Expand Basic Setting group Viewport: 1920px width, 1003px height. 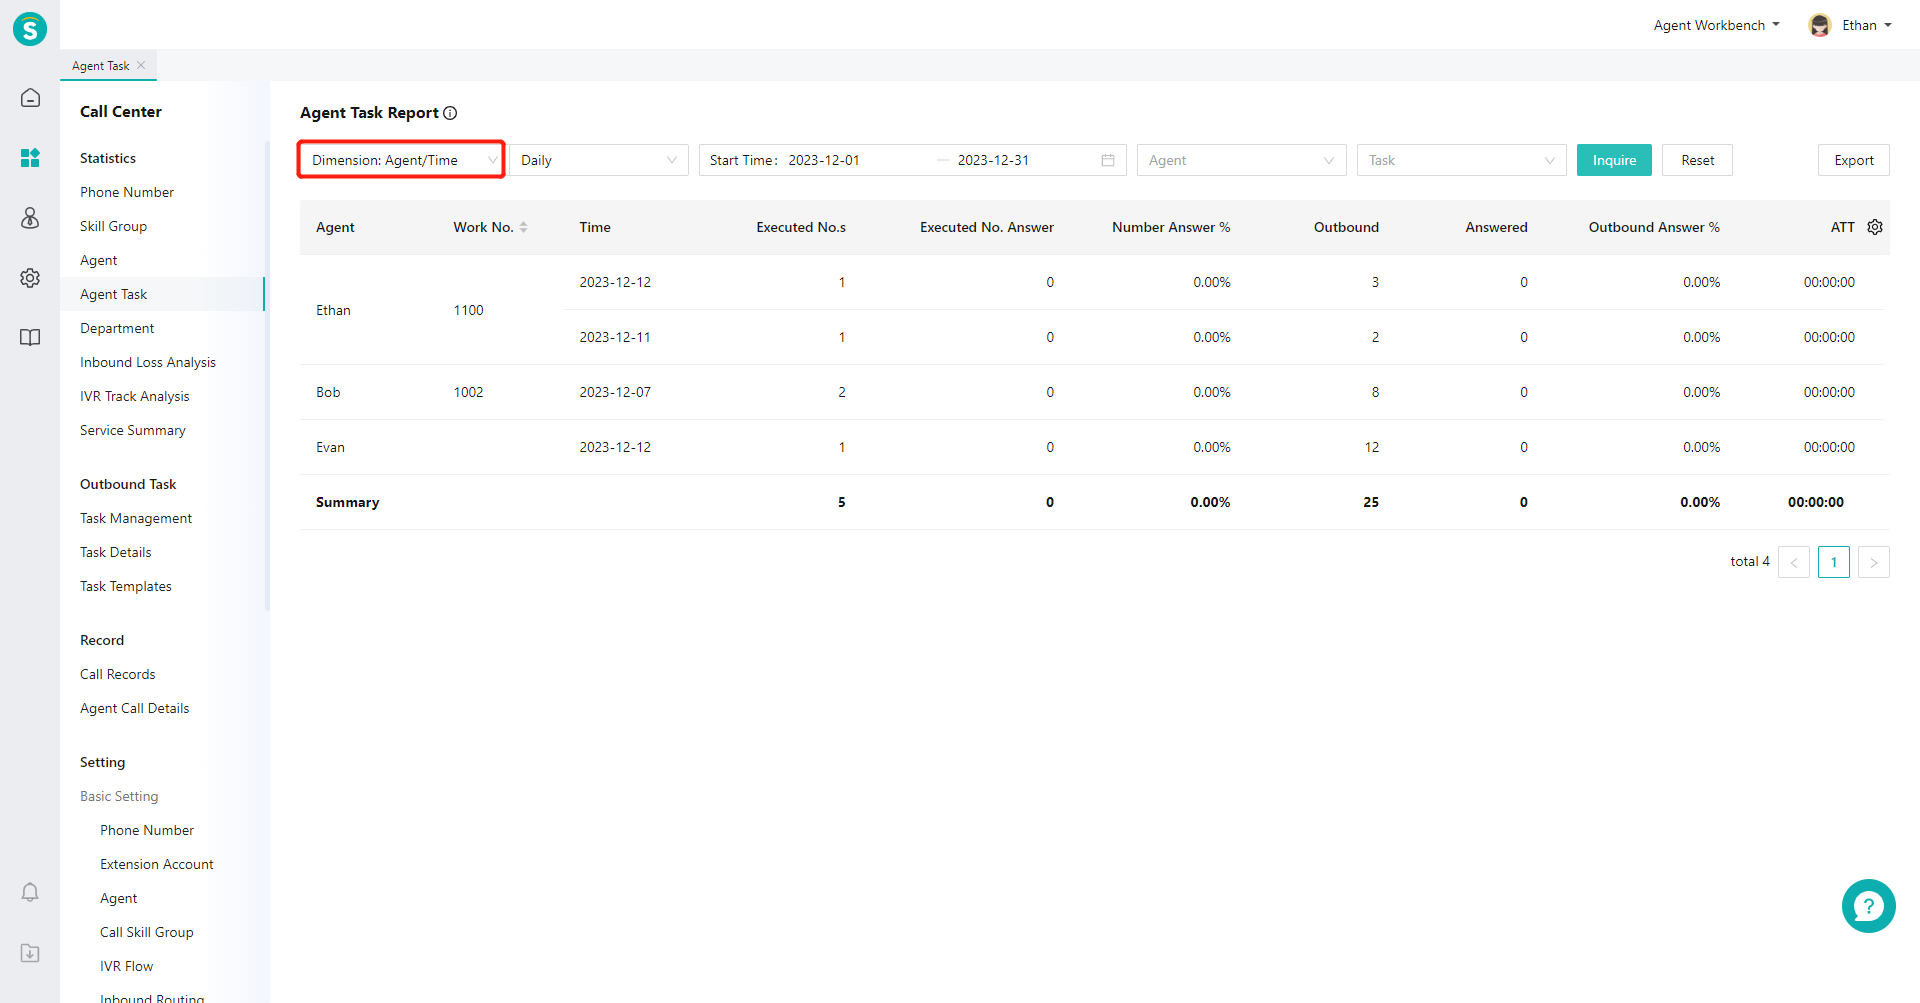(119, 796)
